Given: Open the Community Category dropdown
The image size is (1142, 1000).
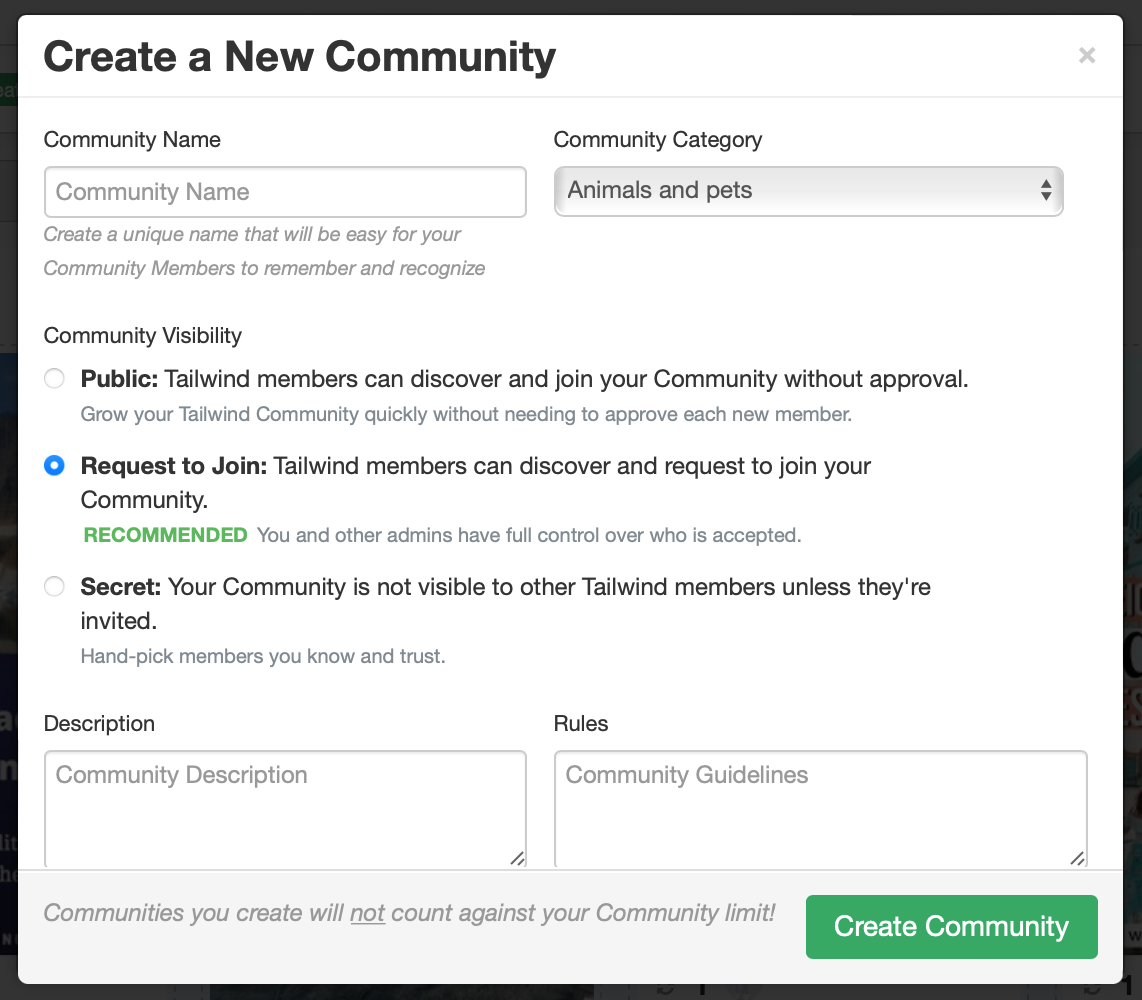Looking at the screenshot, I should (x=808, y=191).
